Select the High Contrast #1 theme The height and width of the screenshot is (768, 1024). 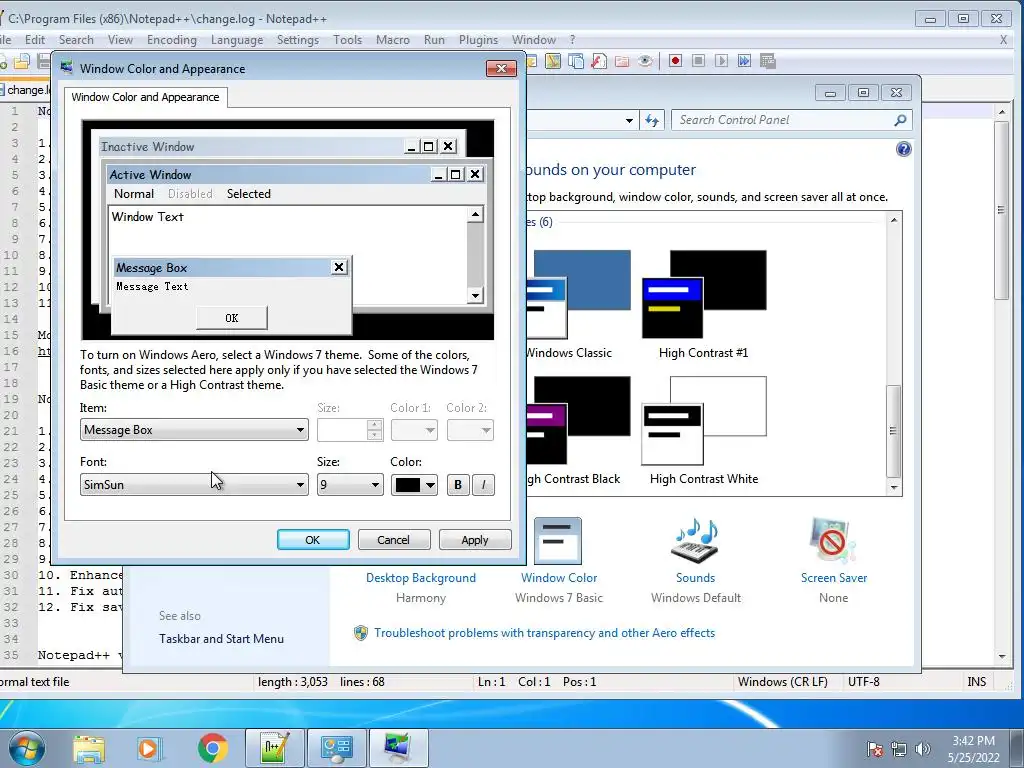pos(703,304)
